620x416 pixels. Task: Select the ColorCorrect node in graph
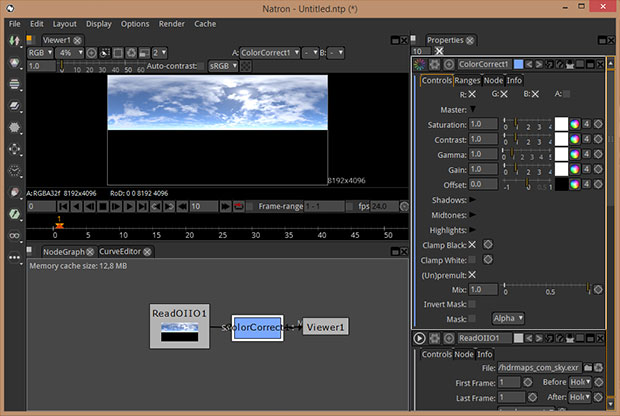[x=257, y=328]
